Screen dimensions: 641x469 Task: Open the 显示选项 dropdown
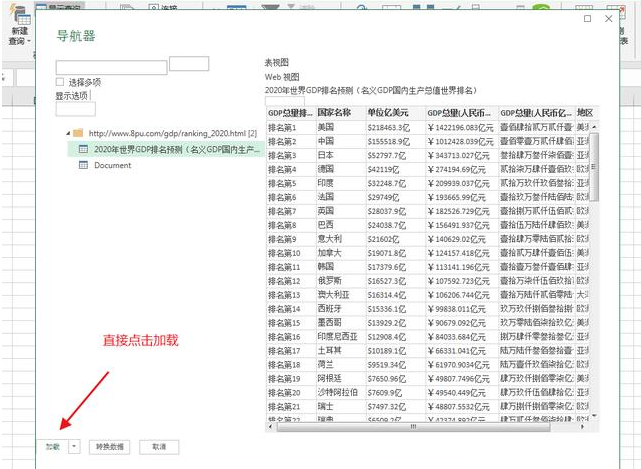point(76,109)
